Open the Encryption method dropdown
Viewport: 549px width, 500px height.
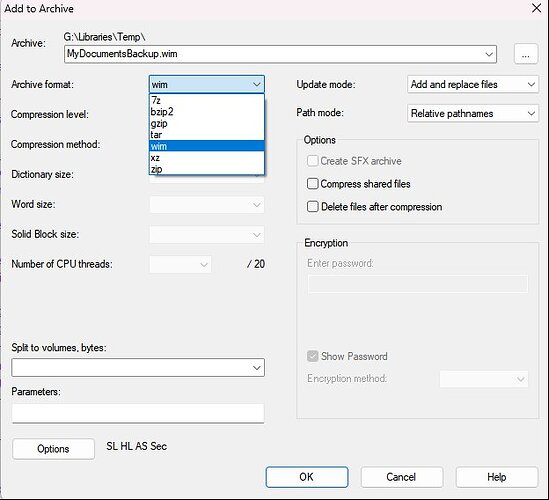[484, 379]
